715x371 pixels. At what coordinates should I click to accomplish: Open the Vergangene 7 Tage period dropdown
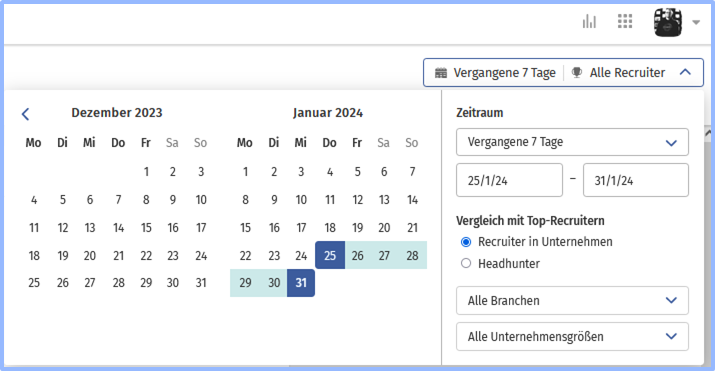coord(572,142)
